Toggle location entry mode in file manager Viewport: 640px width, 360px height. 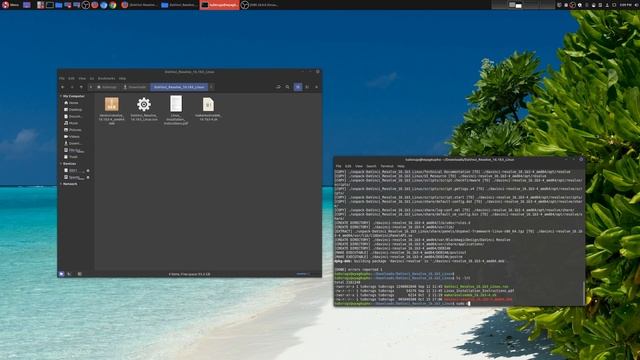[x=278, y=87]
